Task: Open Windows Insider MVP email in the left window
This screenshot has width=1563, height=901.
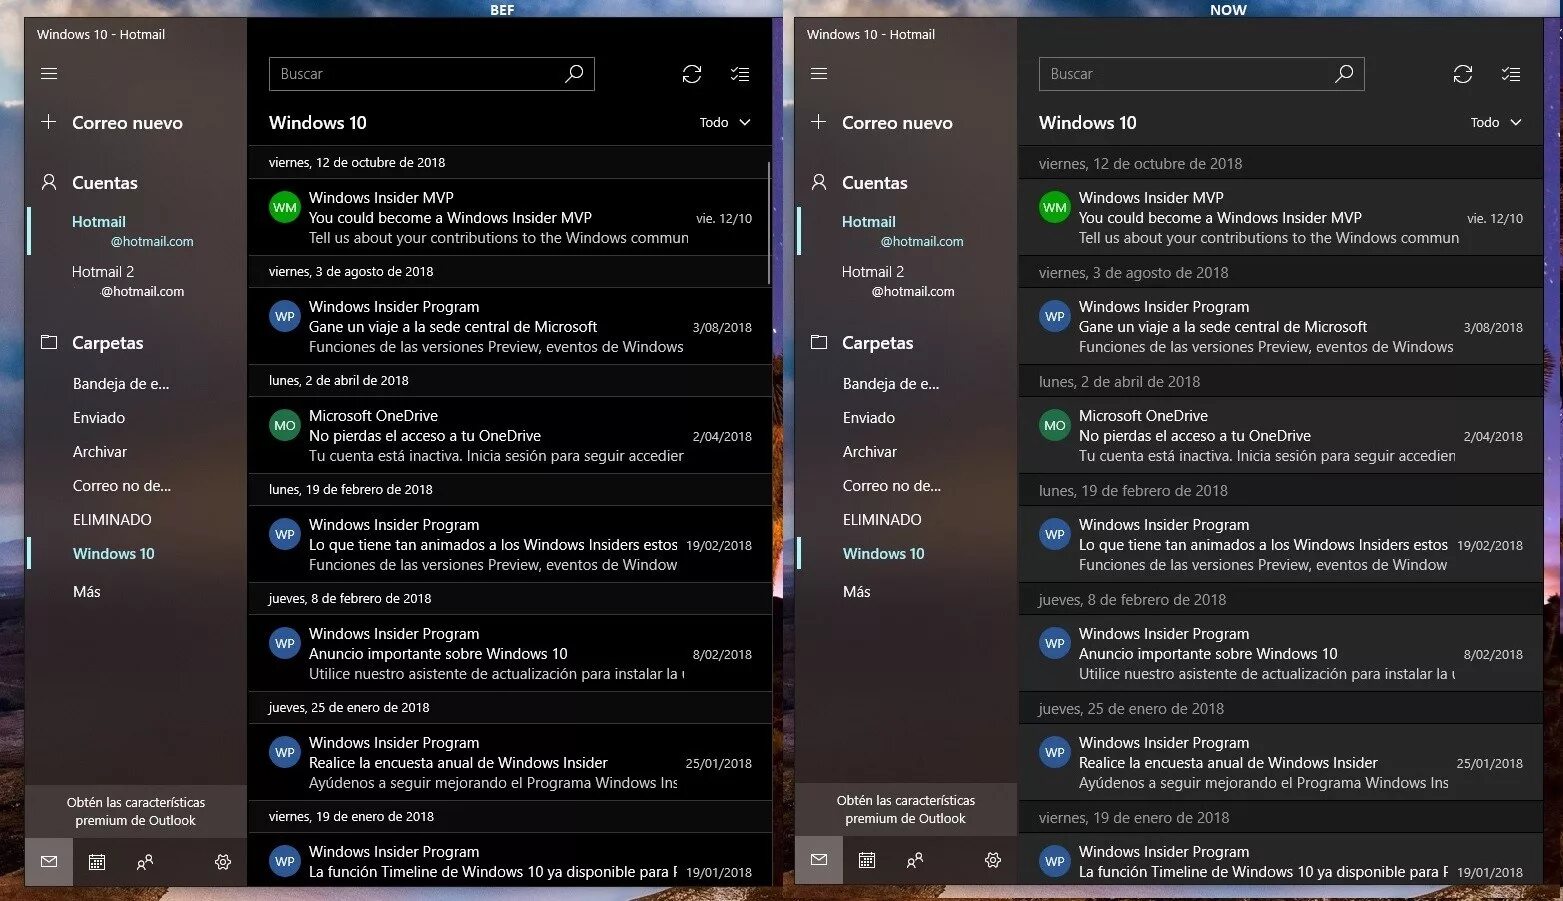Action: 509,217
